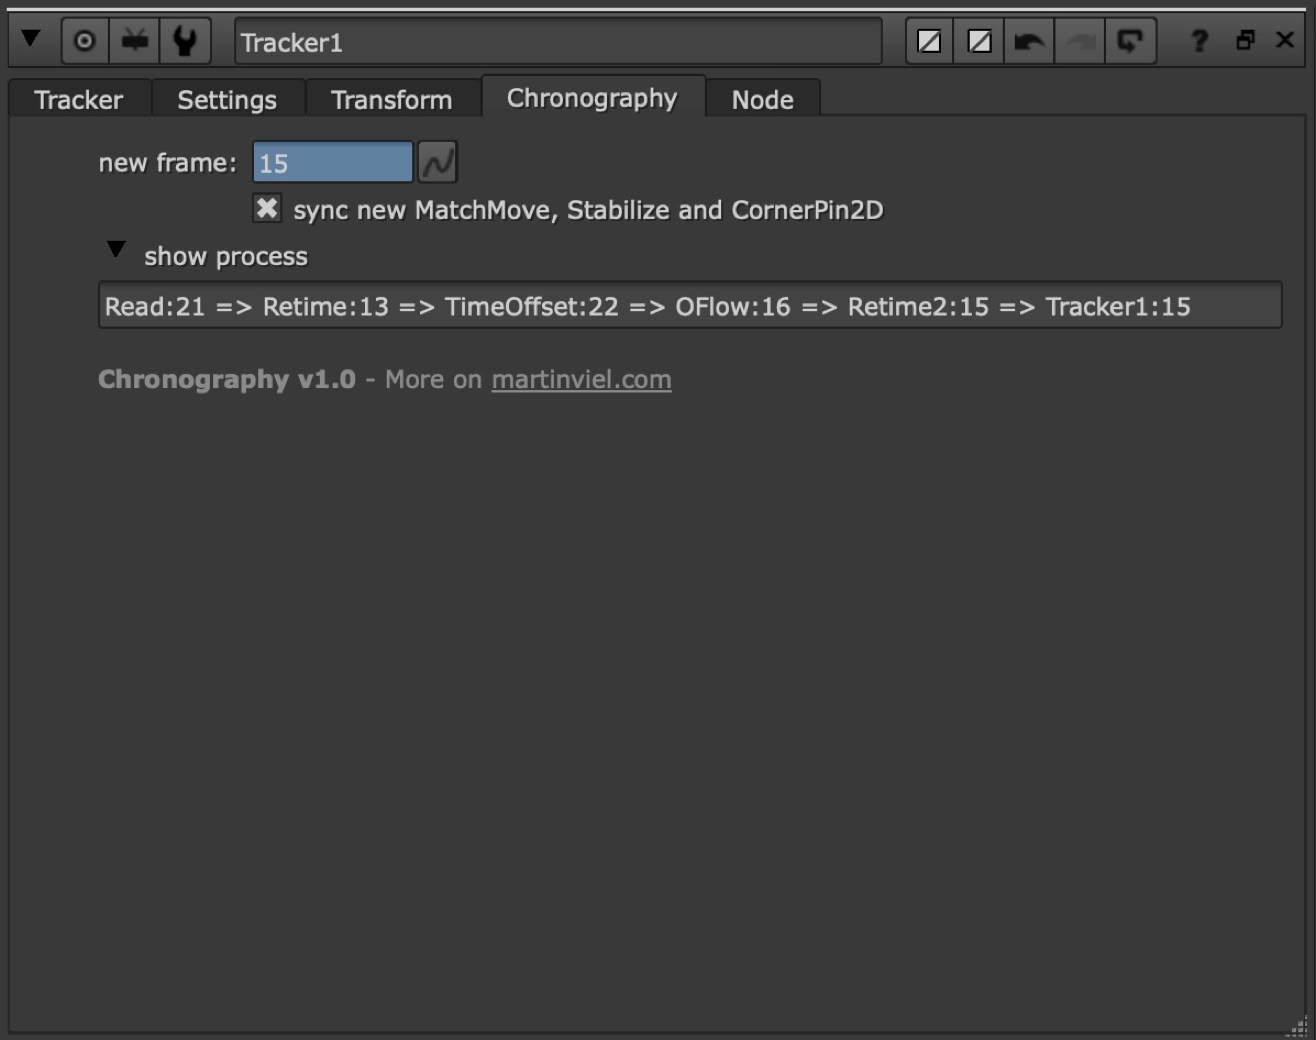The height and width of the screenshot is (1040, 1316).
Task: Select the Chronography tab
Action: [x=592, y=97]
